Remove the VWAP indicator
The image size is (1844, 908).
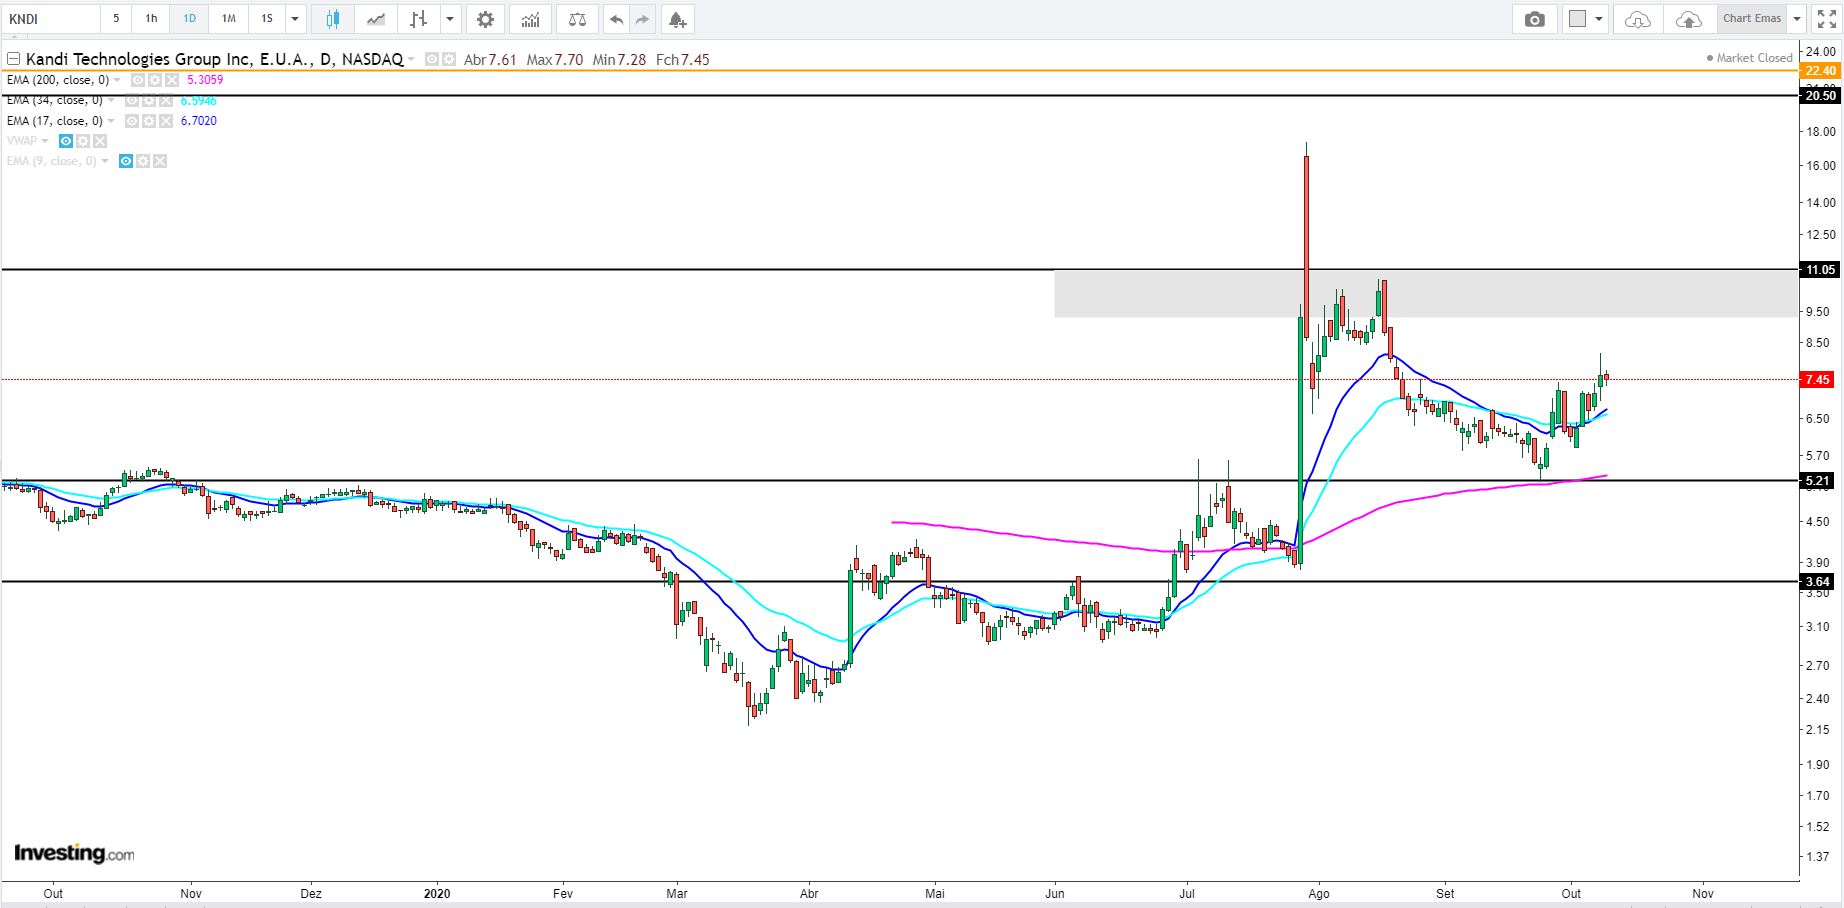pyautogui.click(x=100, y=141)
